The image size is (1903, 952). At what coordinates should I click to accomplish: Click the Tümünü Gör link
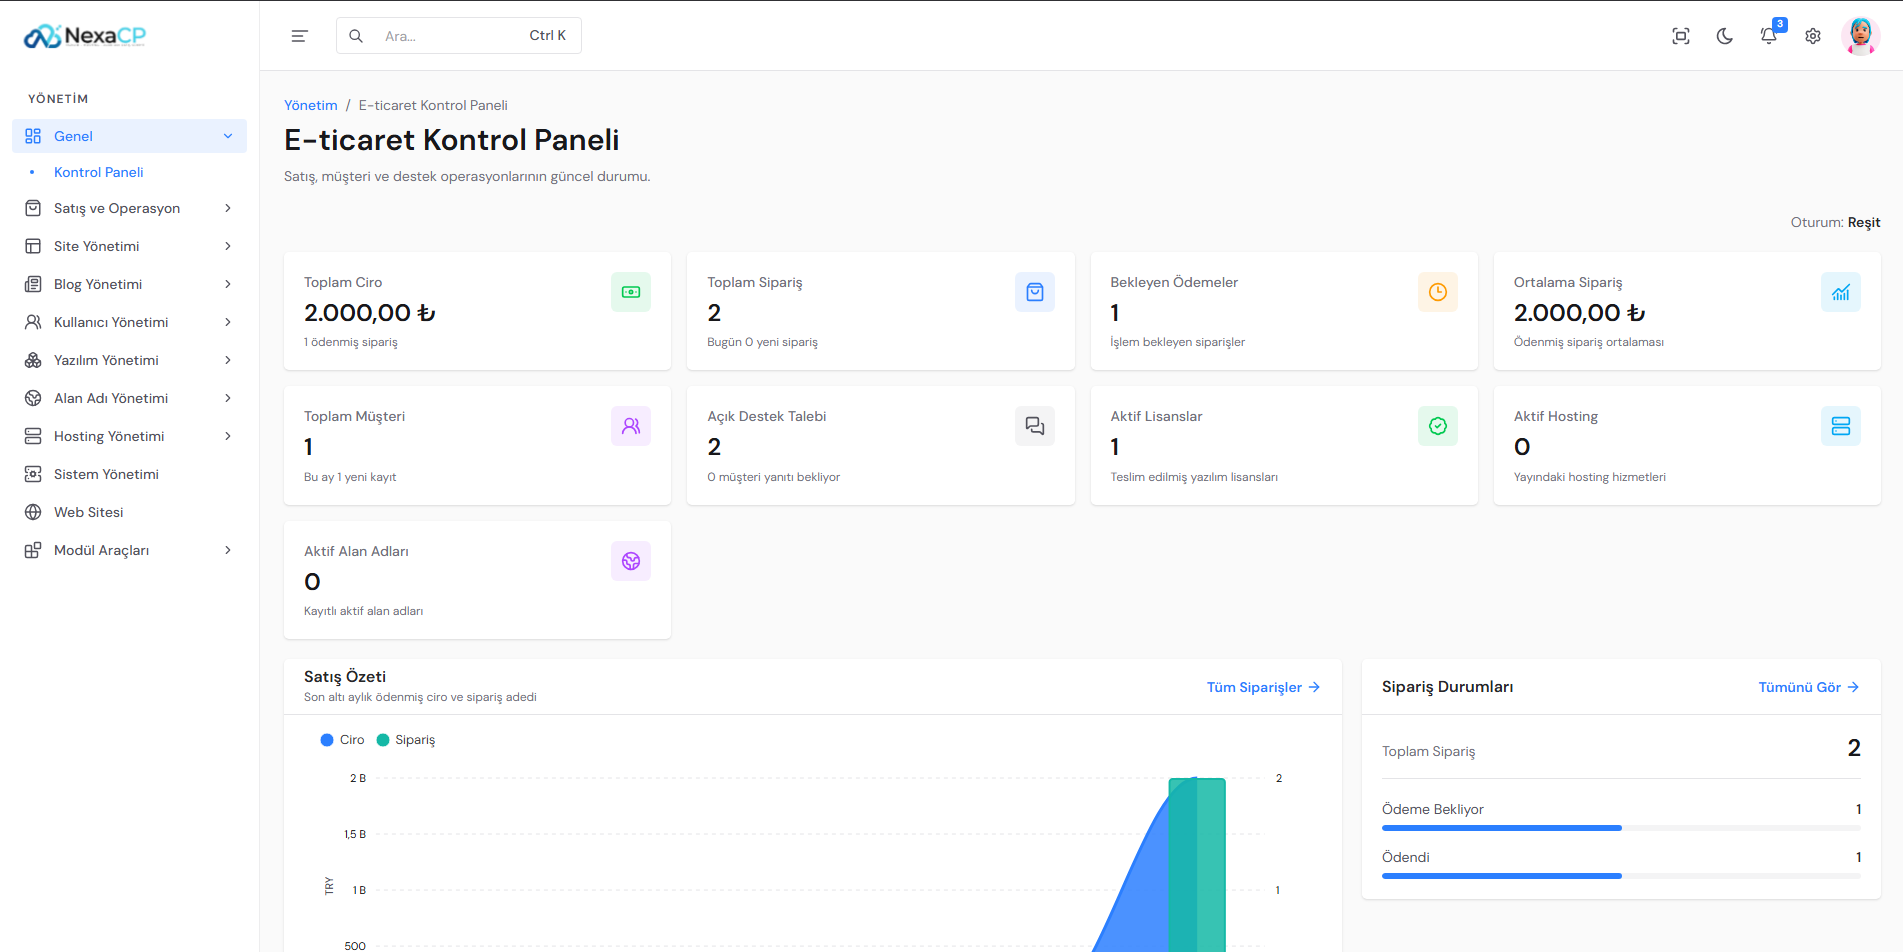point(1808,687)
